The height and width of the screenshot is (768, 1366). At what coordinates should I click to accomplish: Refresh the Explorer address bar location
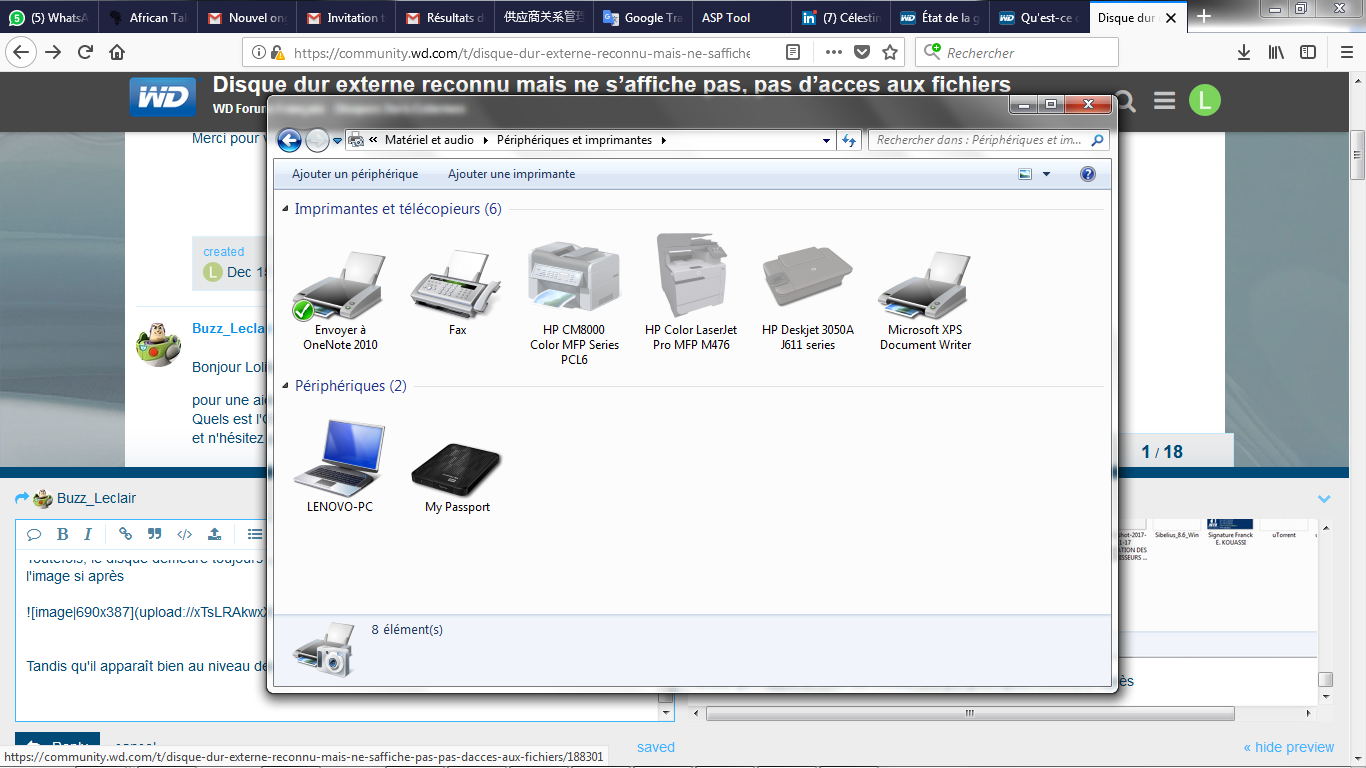click(850, 141)
